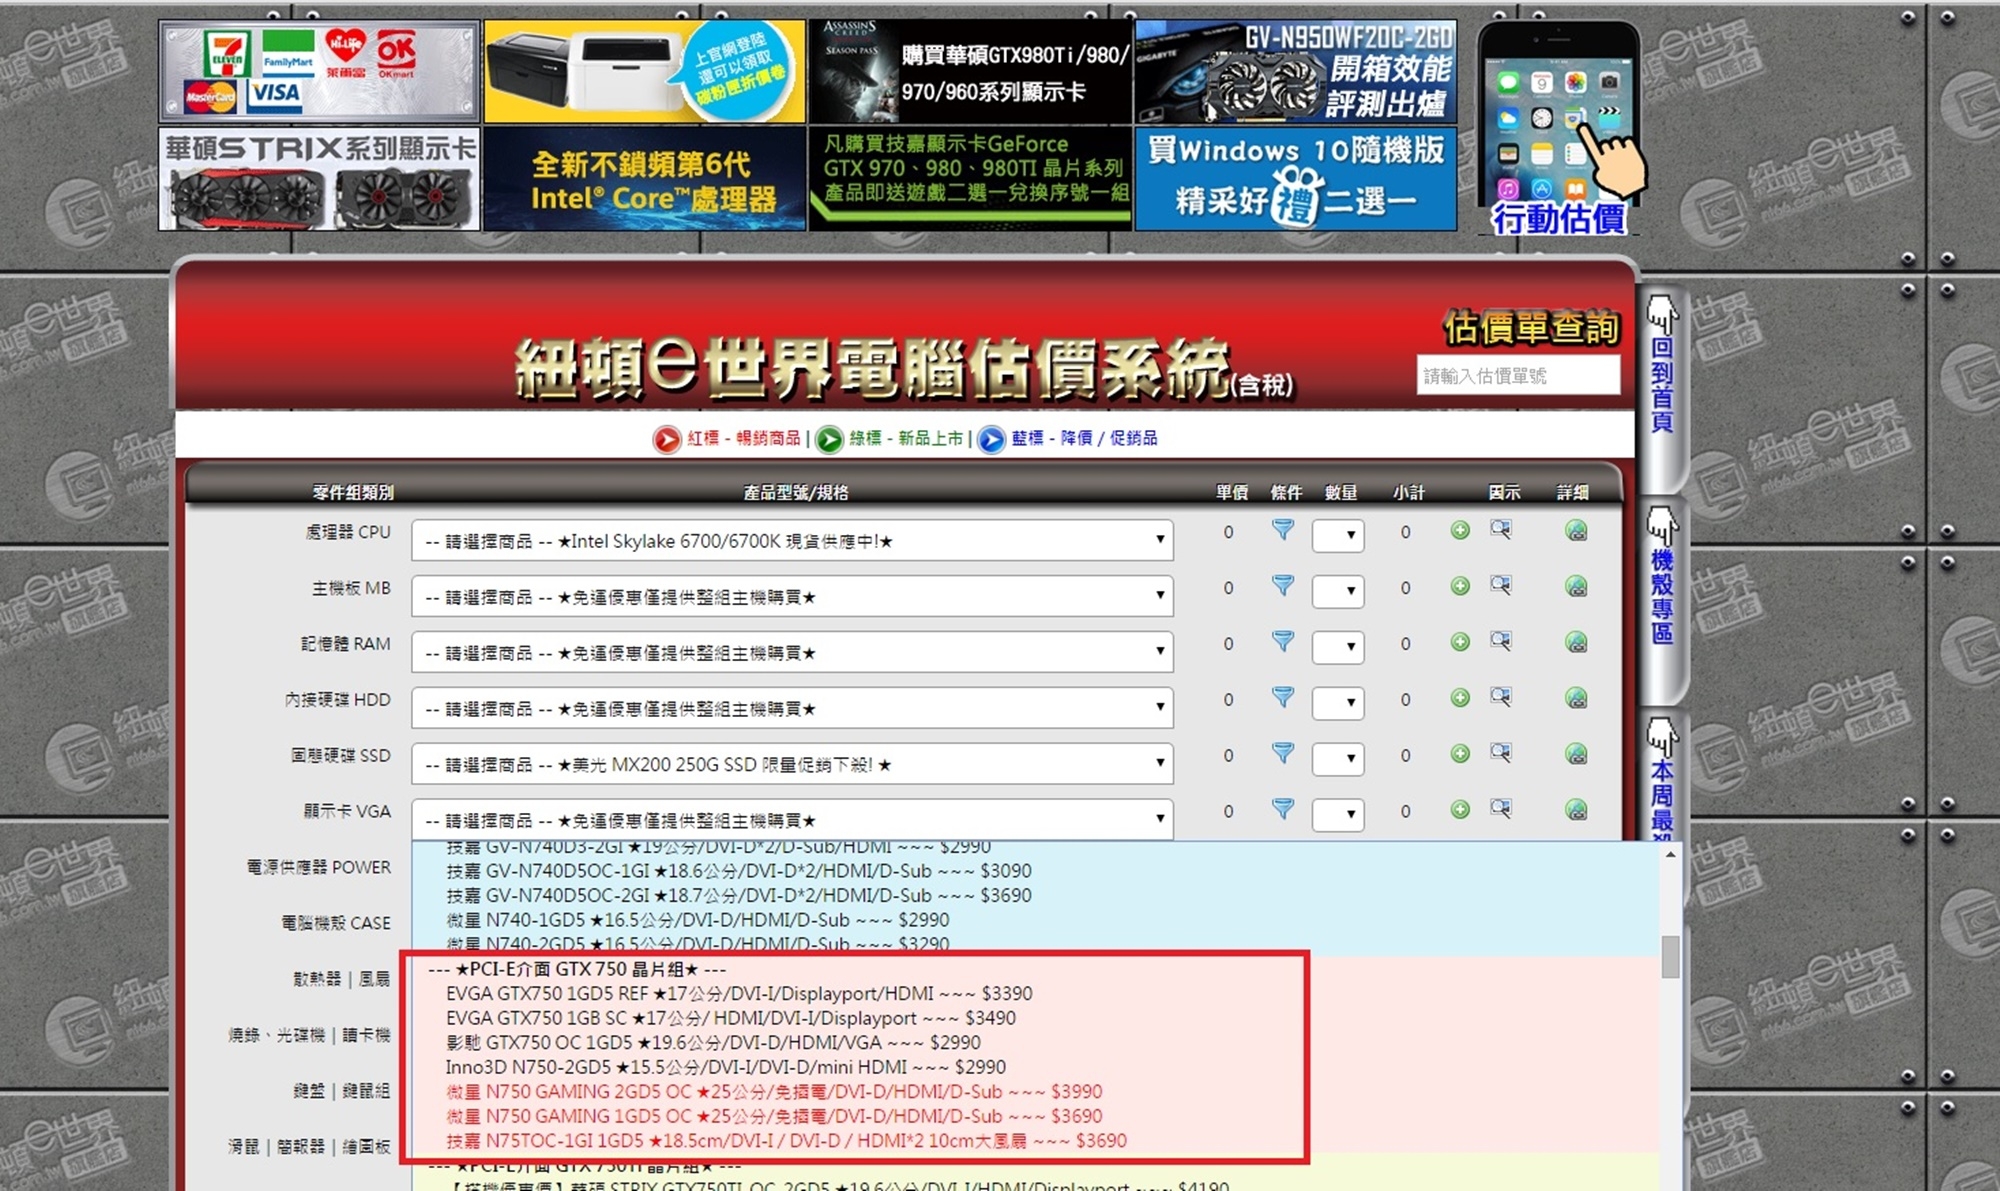This screenshot has height=1191, width=2000.
Task: Select 技嘉 GV-N740D5OC-1GI $3090 option
Action: coord(739,871)
